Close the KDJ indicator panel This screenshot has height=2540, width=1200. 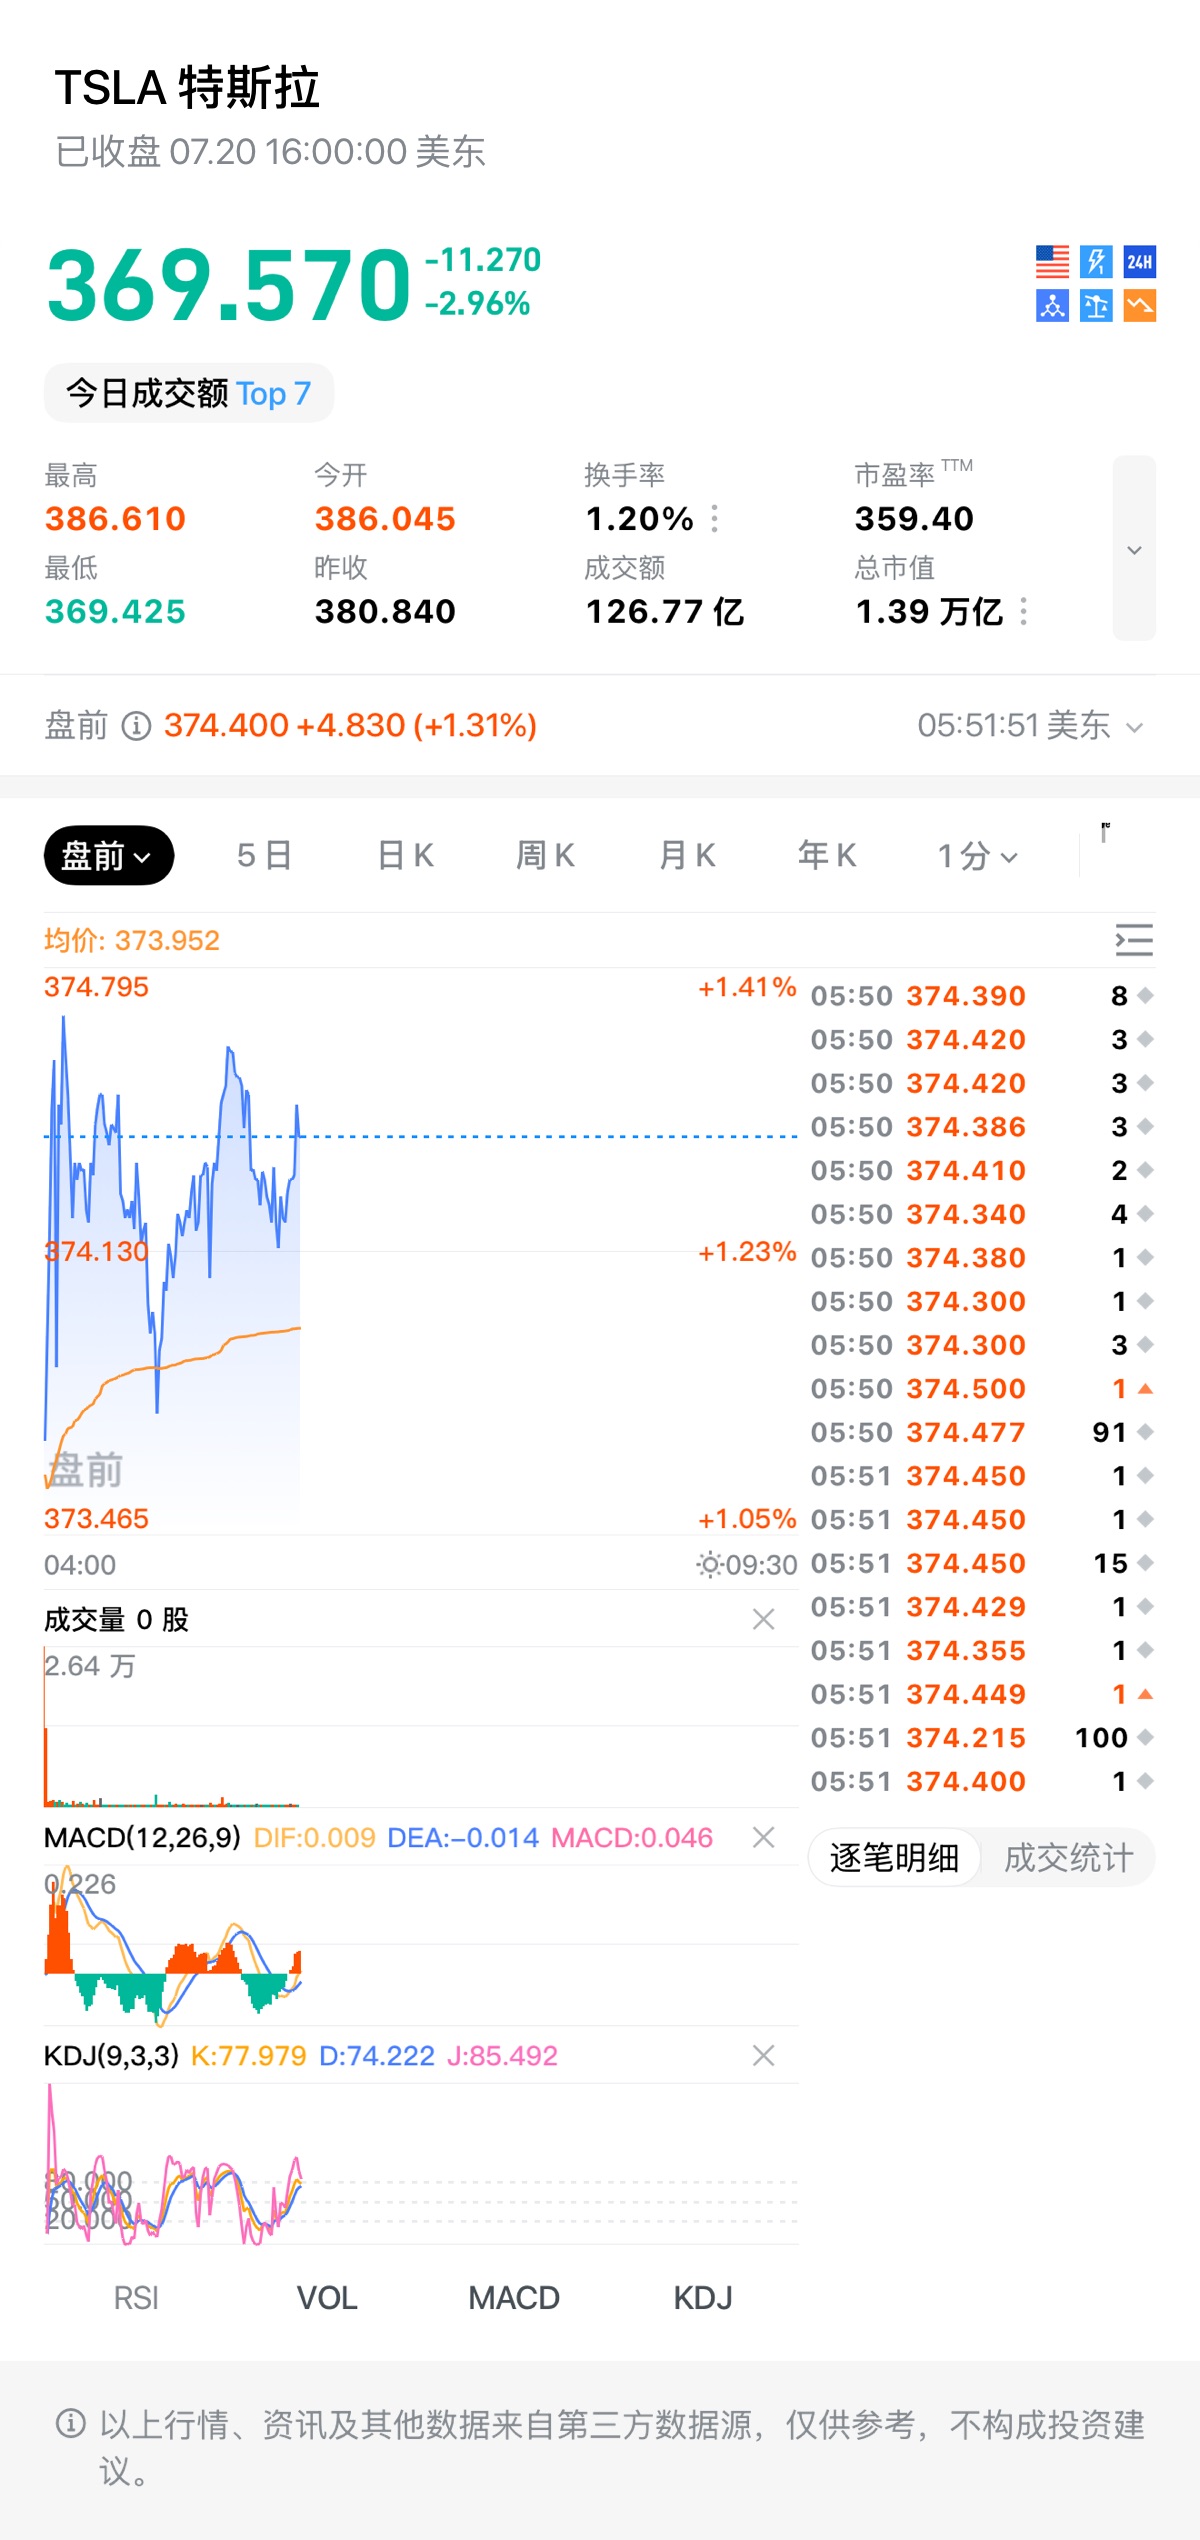pyautogui.click(x=764, y=2055)
